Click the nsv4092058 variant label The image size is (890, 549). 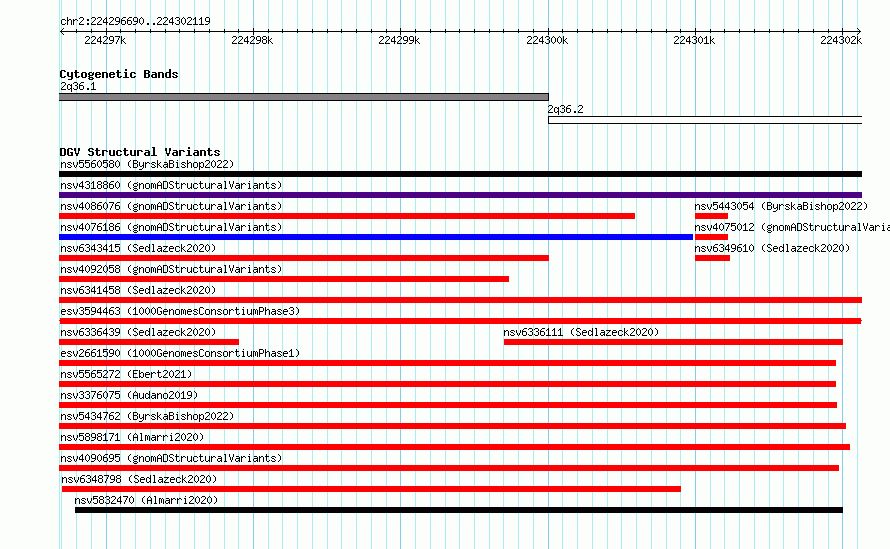[171, 269]
